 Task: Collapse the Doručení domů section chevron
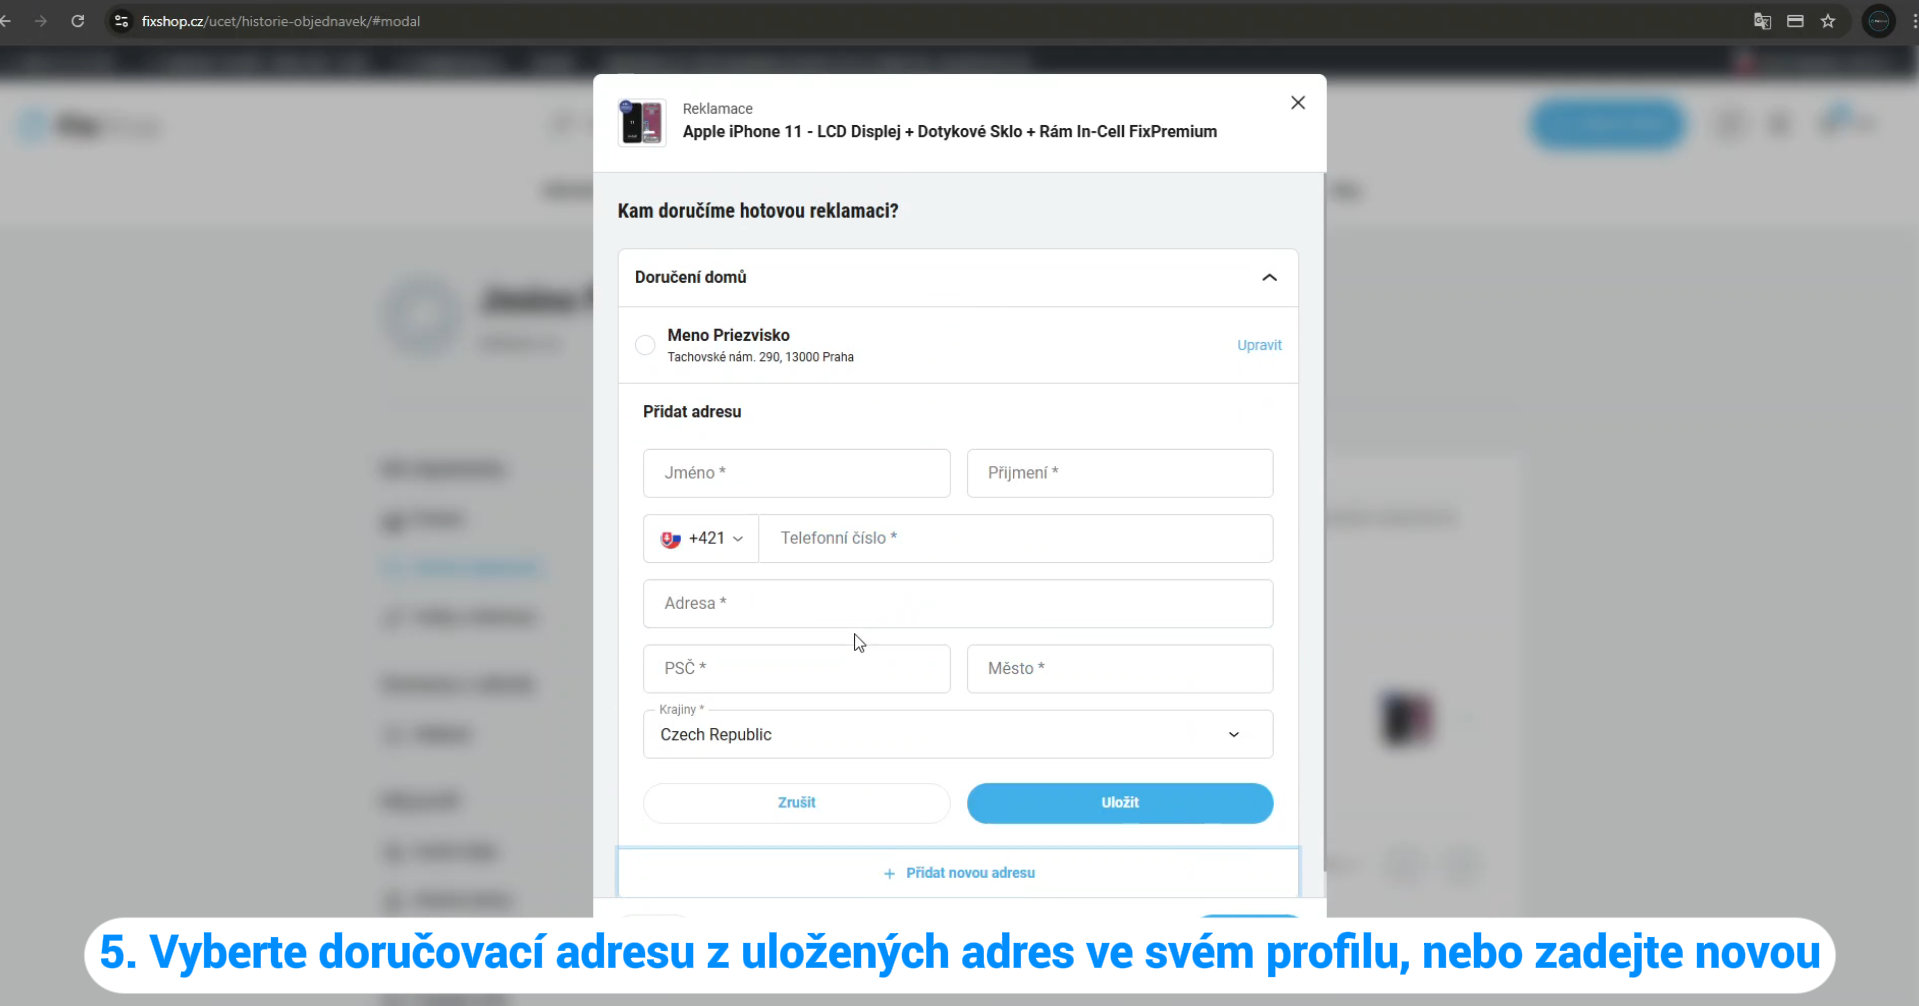coord(1269,277)
